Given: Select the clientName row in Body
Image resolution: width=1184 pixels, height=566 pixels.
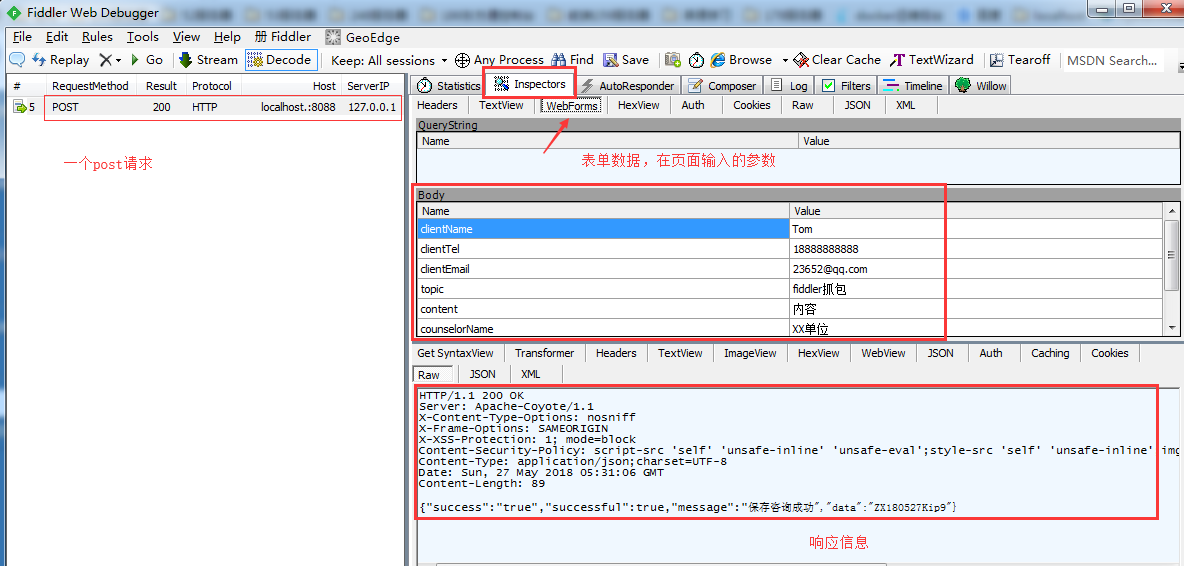Looking at the screenshot, I should [x=791, y=229].
